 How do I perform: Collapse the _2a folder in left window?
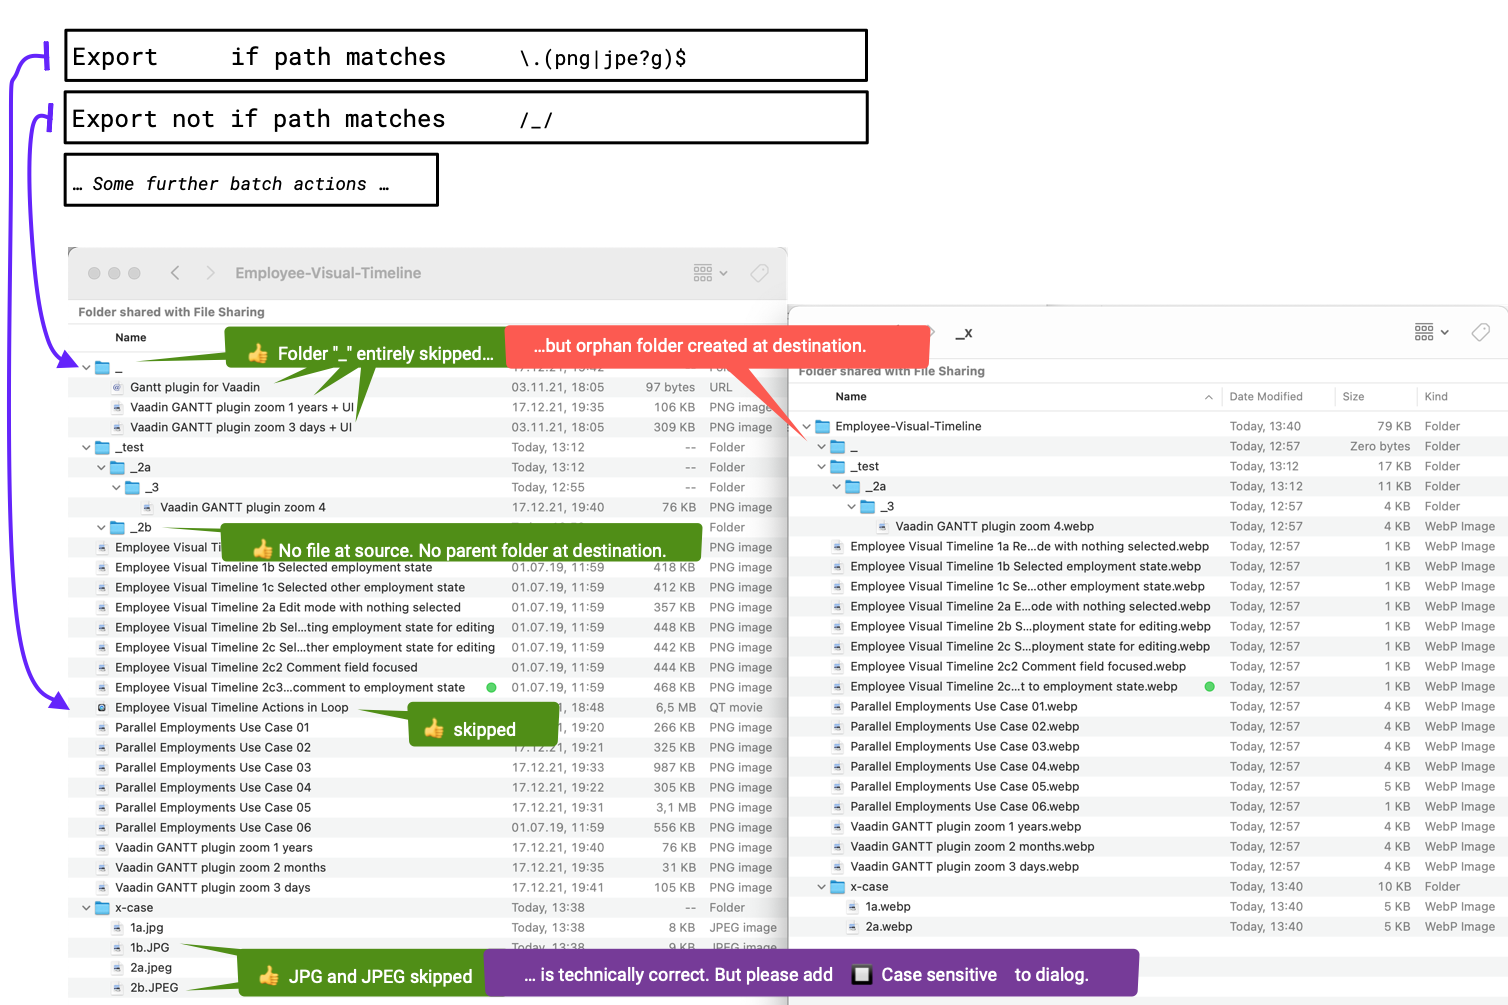point(101,467)
